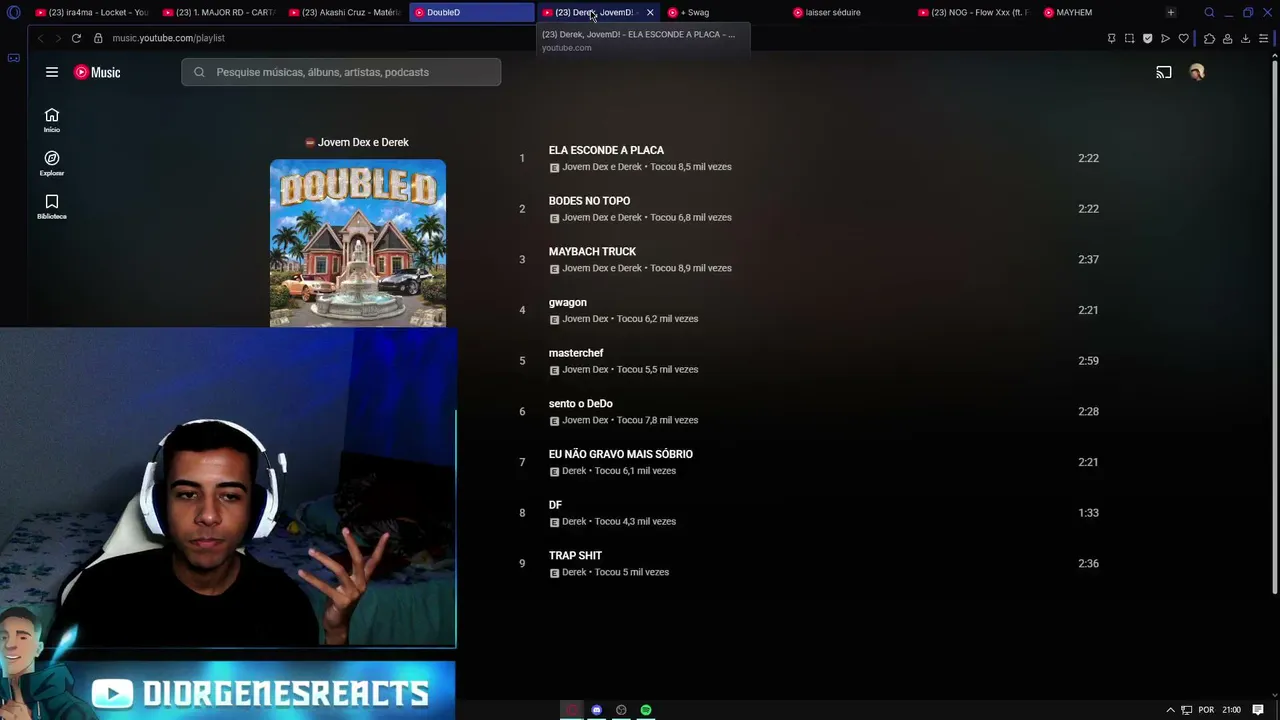Go to Início in the sidebar
The width and height of the screenshot is (1280, 720).
(52, 120)
